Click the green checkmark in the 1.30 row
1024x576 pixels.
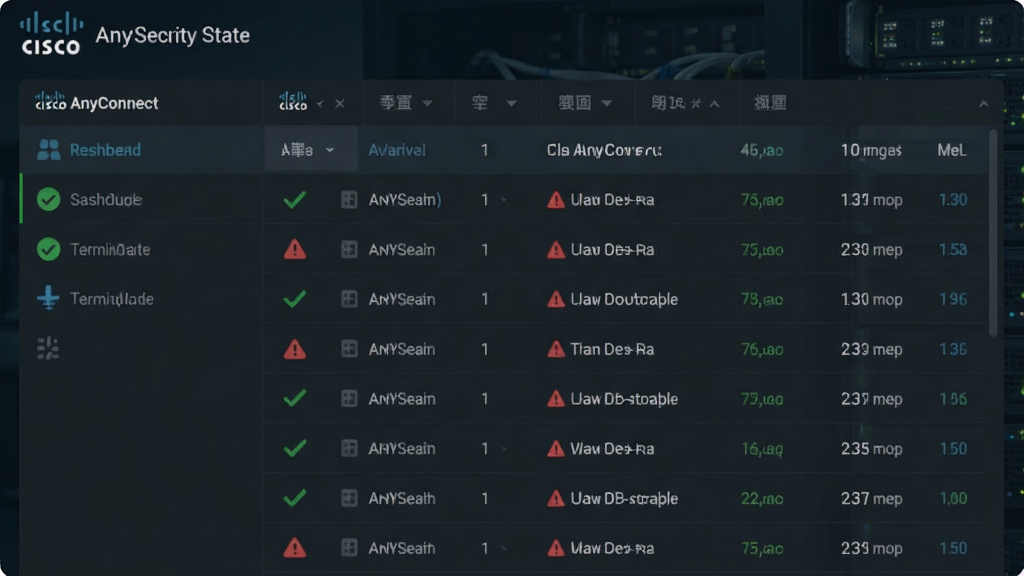pos(295,199)
